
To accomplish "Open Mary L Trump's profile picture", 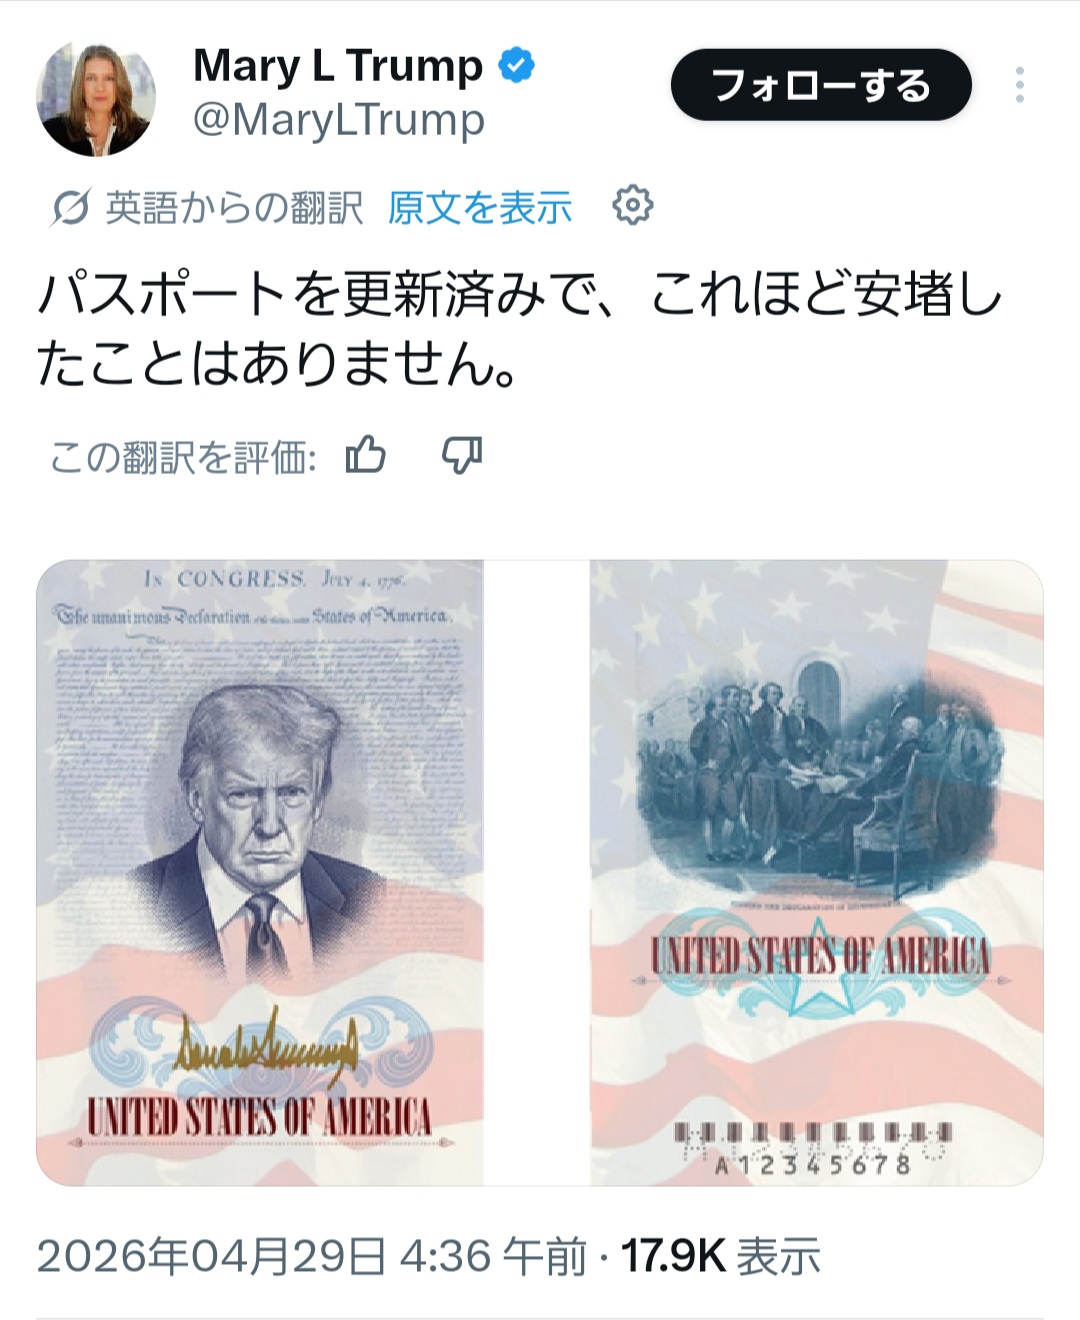I will pos(97,98).
